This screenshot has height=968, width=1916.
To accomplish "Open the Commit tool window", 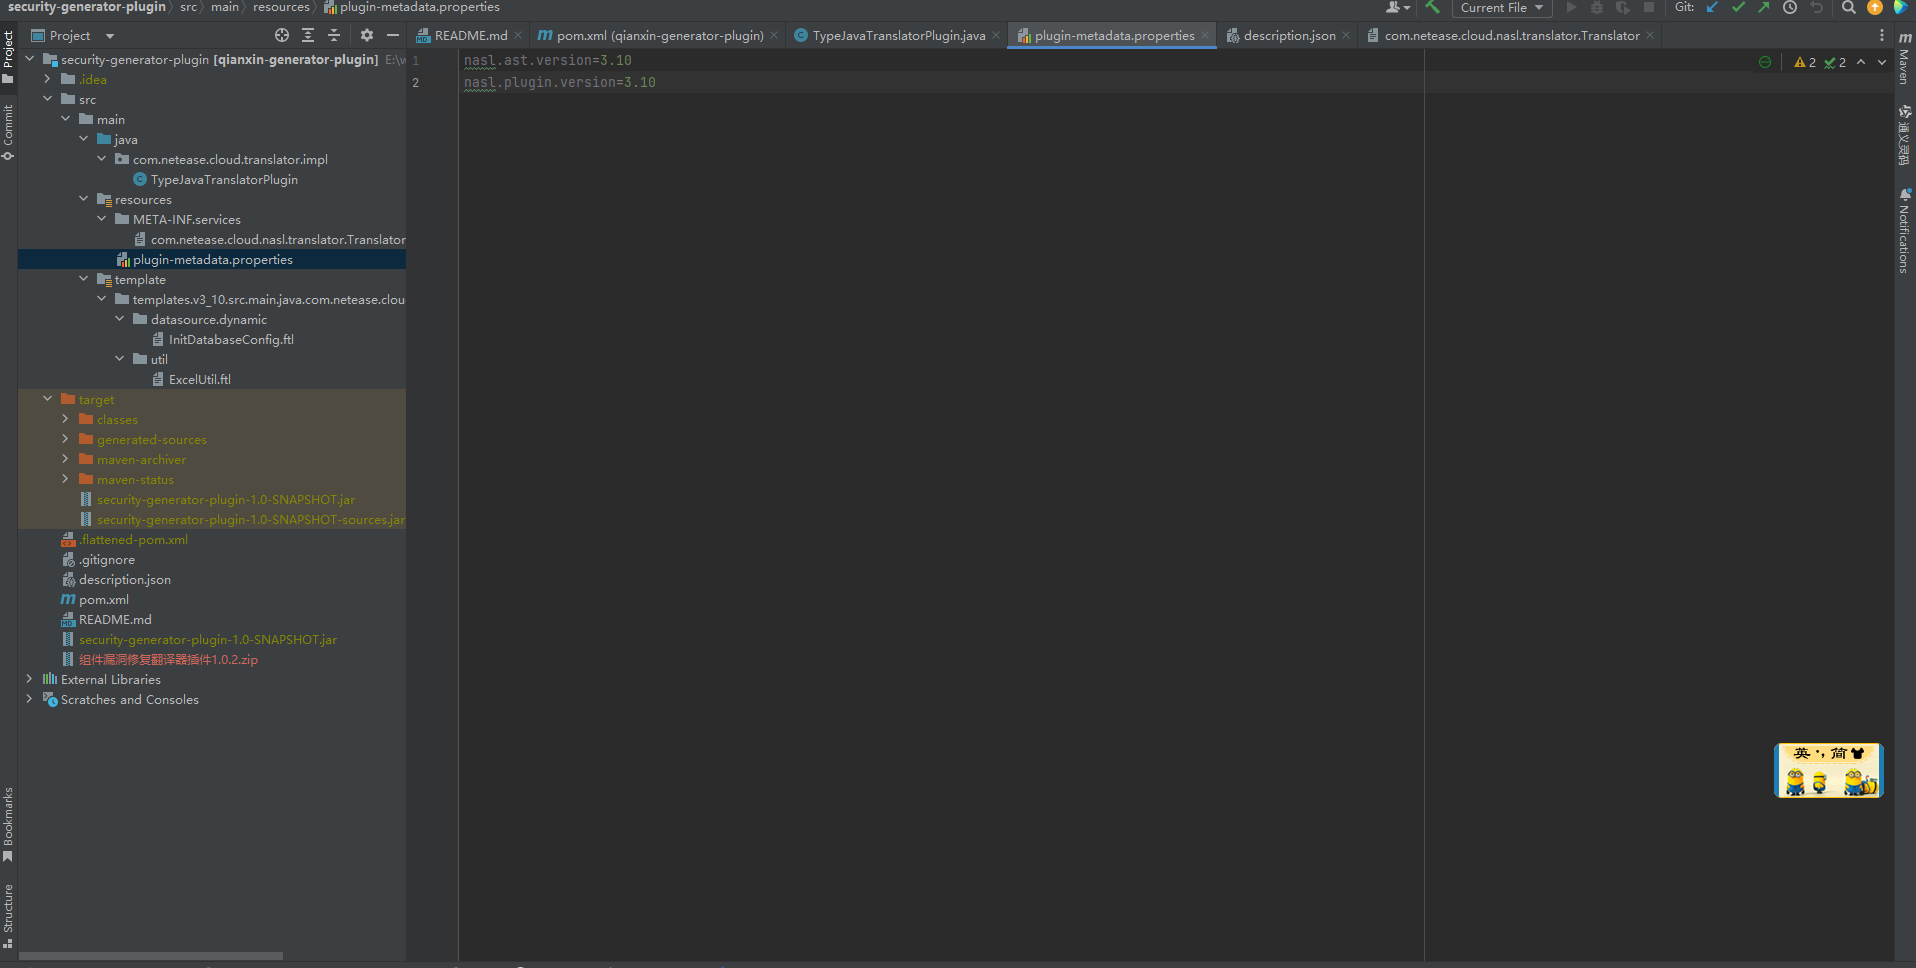I will [8, 132].
